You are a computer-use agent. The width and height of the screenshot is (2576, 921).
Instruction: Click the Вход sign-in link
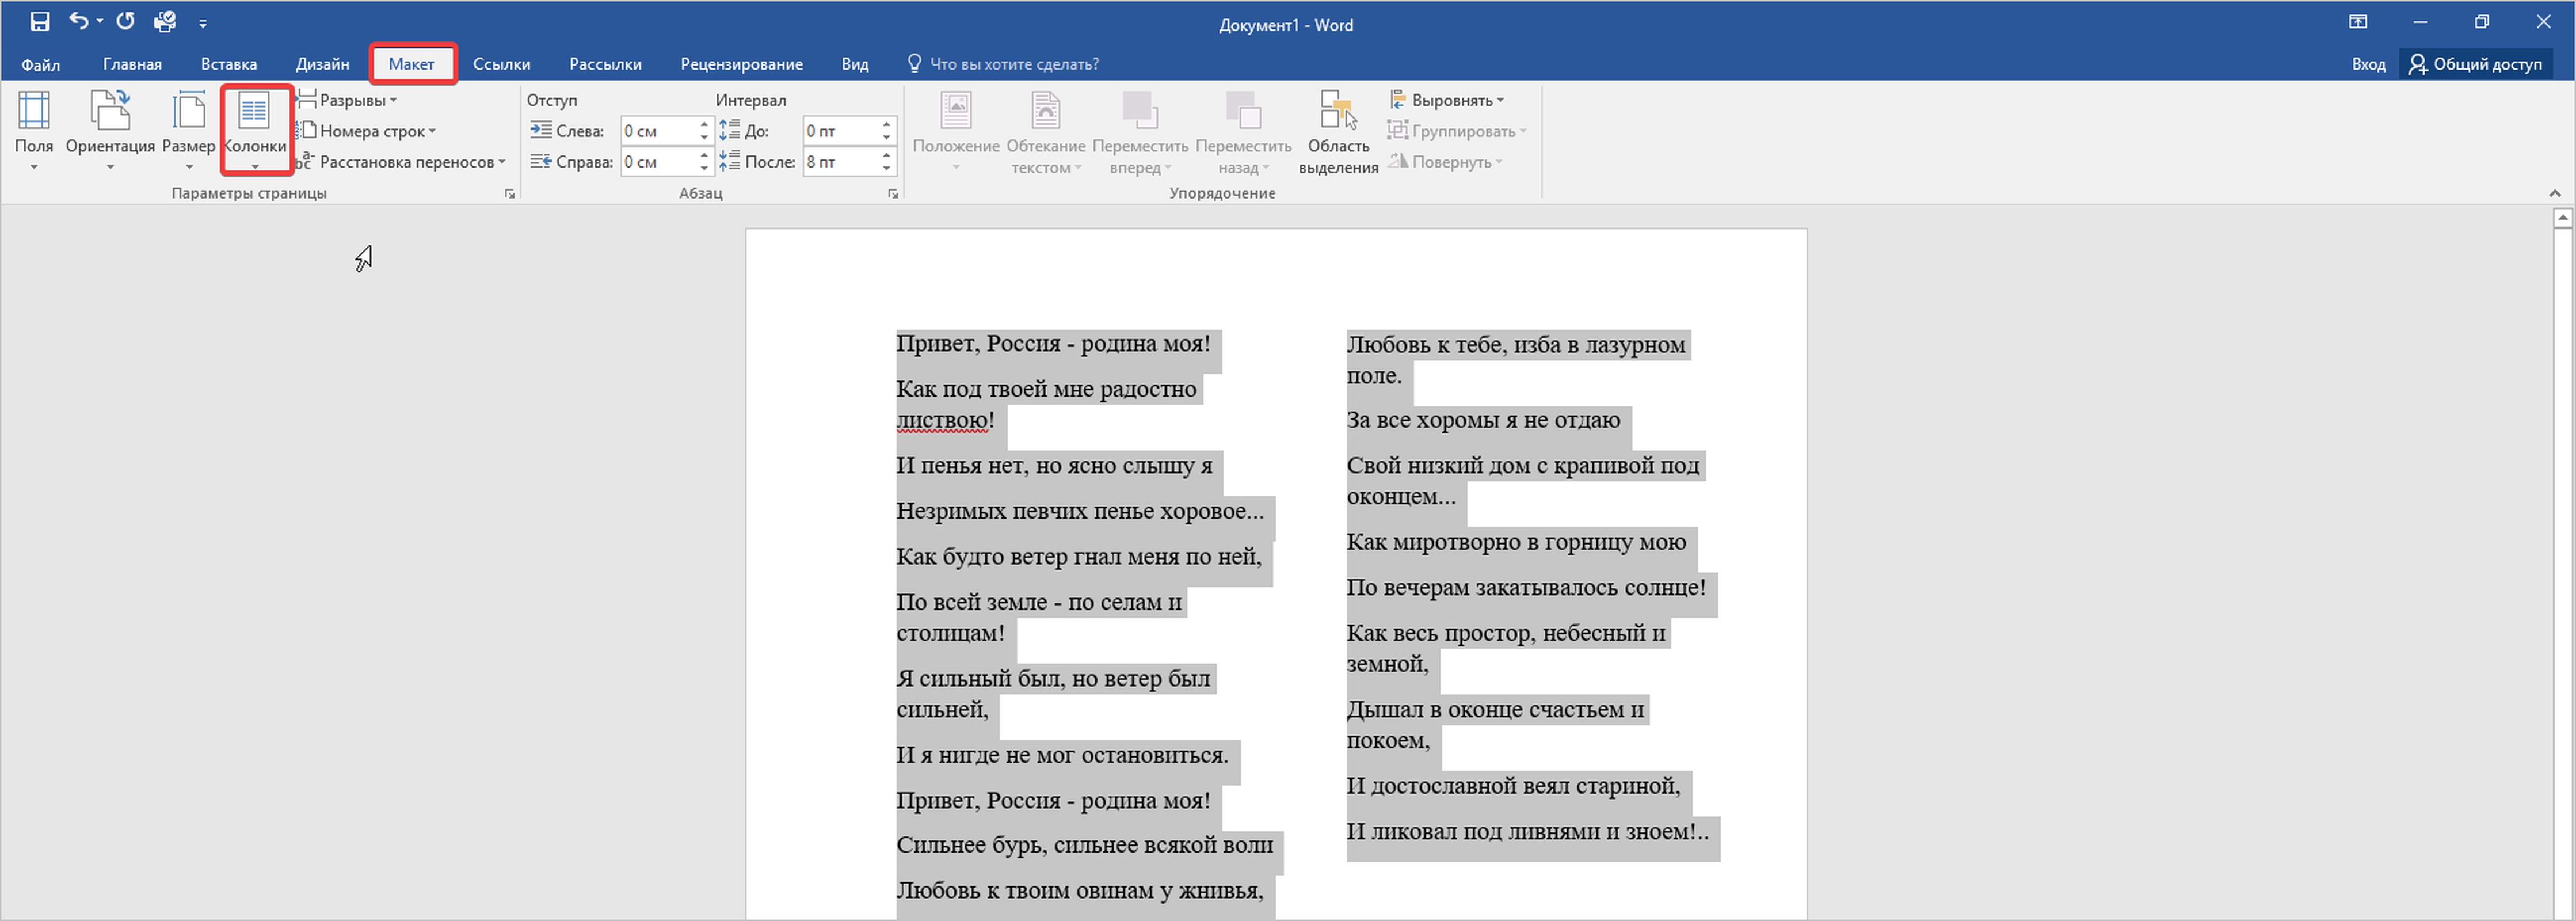(2367, 64)
